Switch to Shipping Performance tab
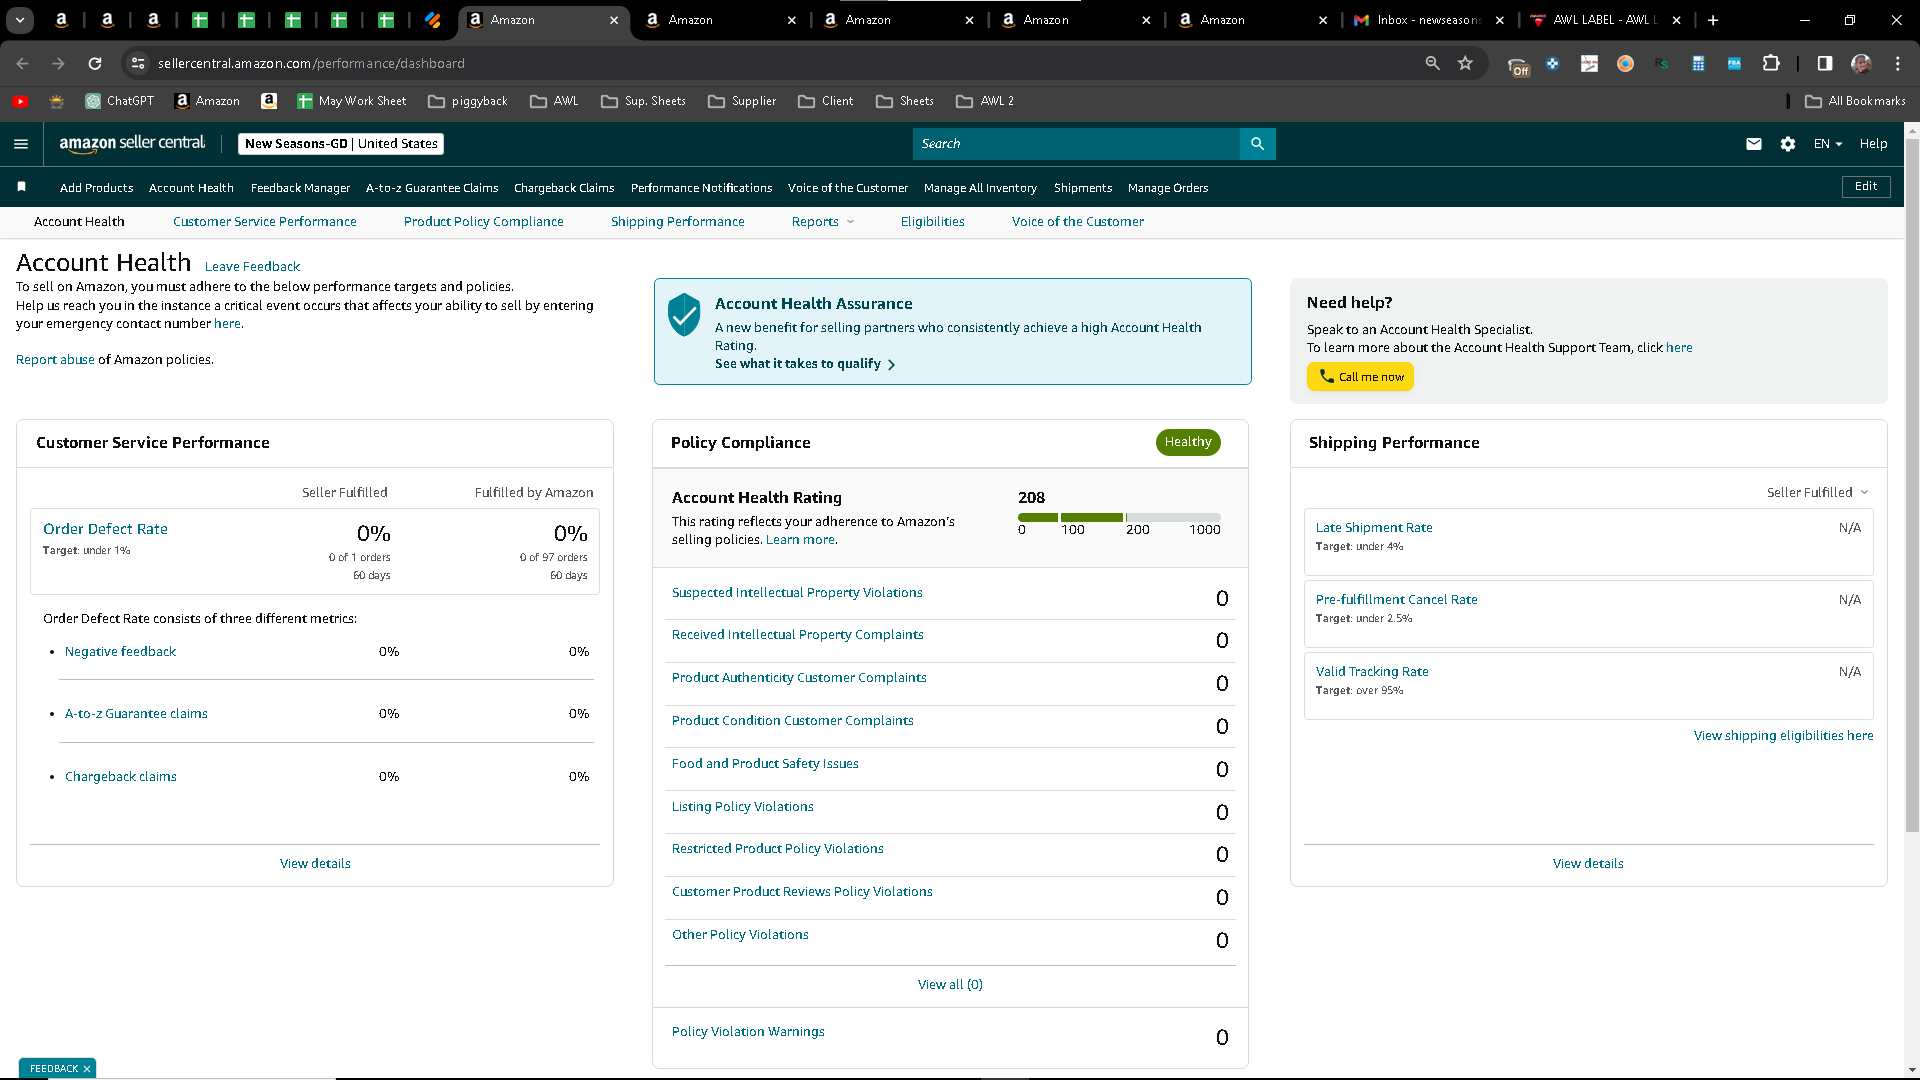This screenshot has width=1920, height=1080. [x=677, y=222]
